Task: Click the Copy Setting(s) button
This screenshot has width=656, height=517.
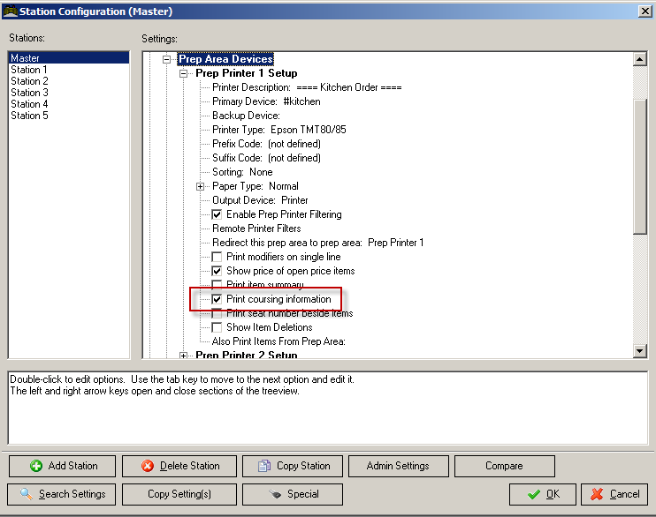Action: [x=179, y=494]
